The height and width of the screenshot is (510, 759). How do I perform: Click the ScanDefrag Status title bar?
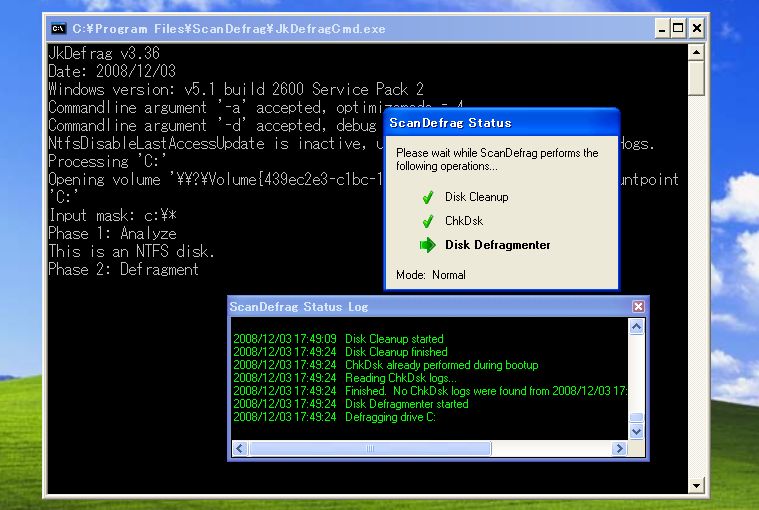click(x=501, y=123)
